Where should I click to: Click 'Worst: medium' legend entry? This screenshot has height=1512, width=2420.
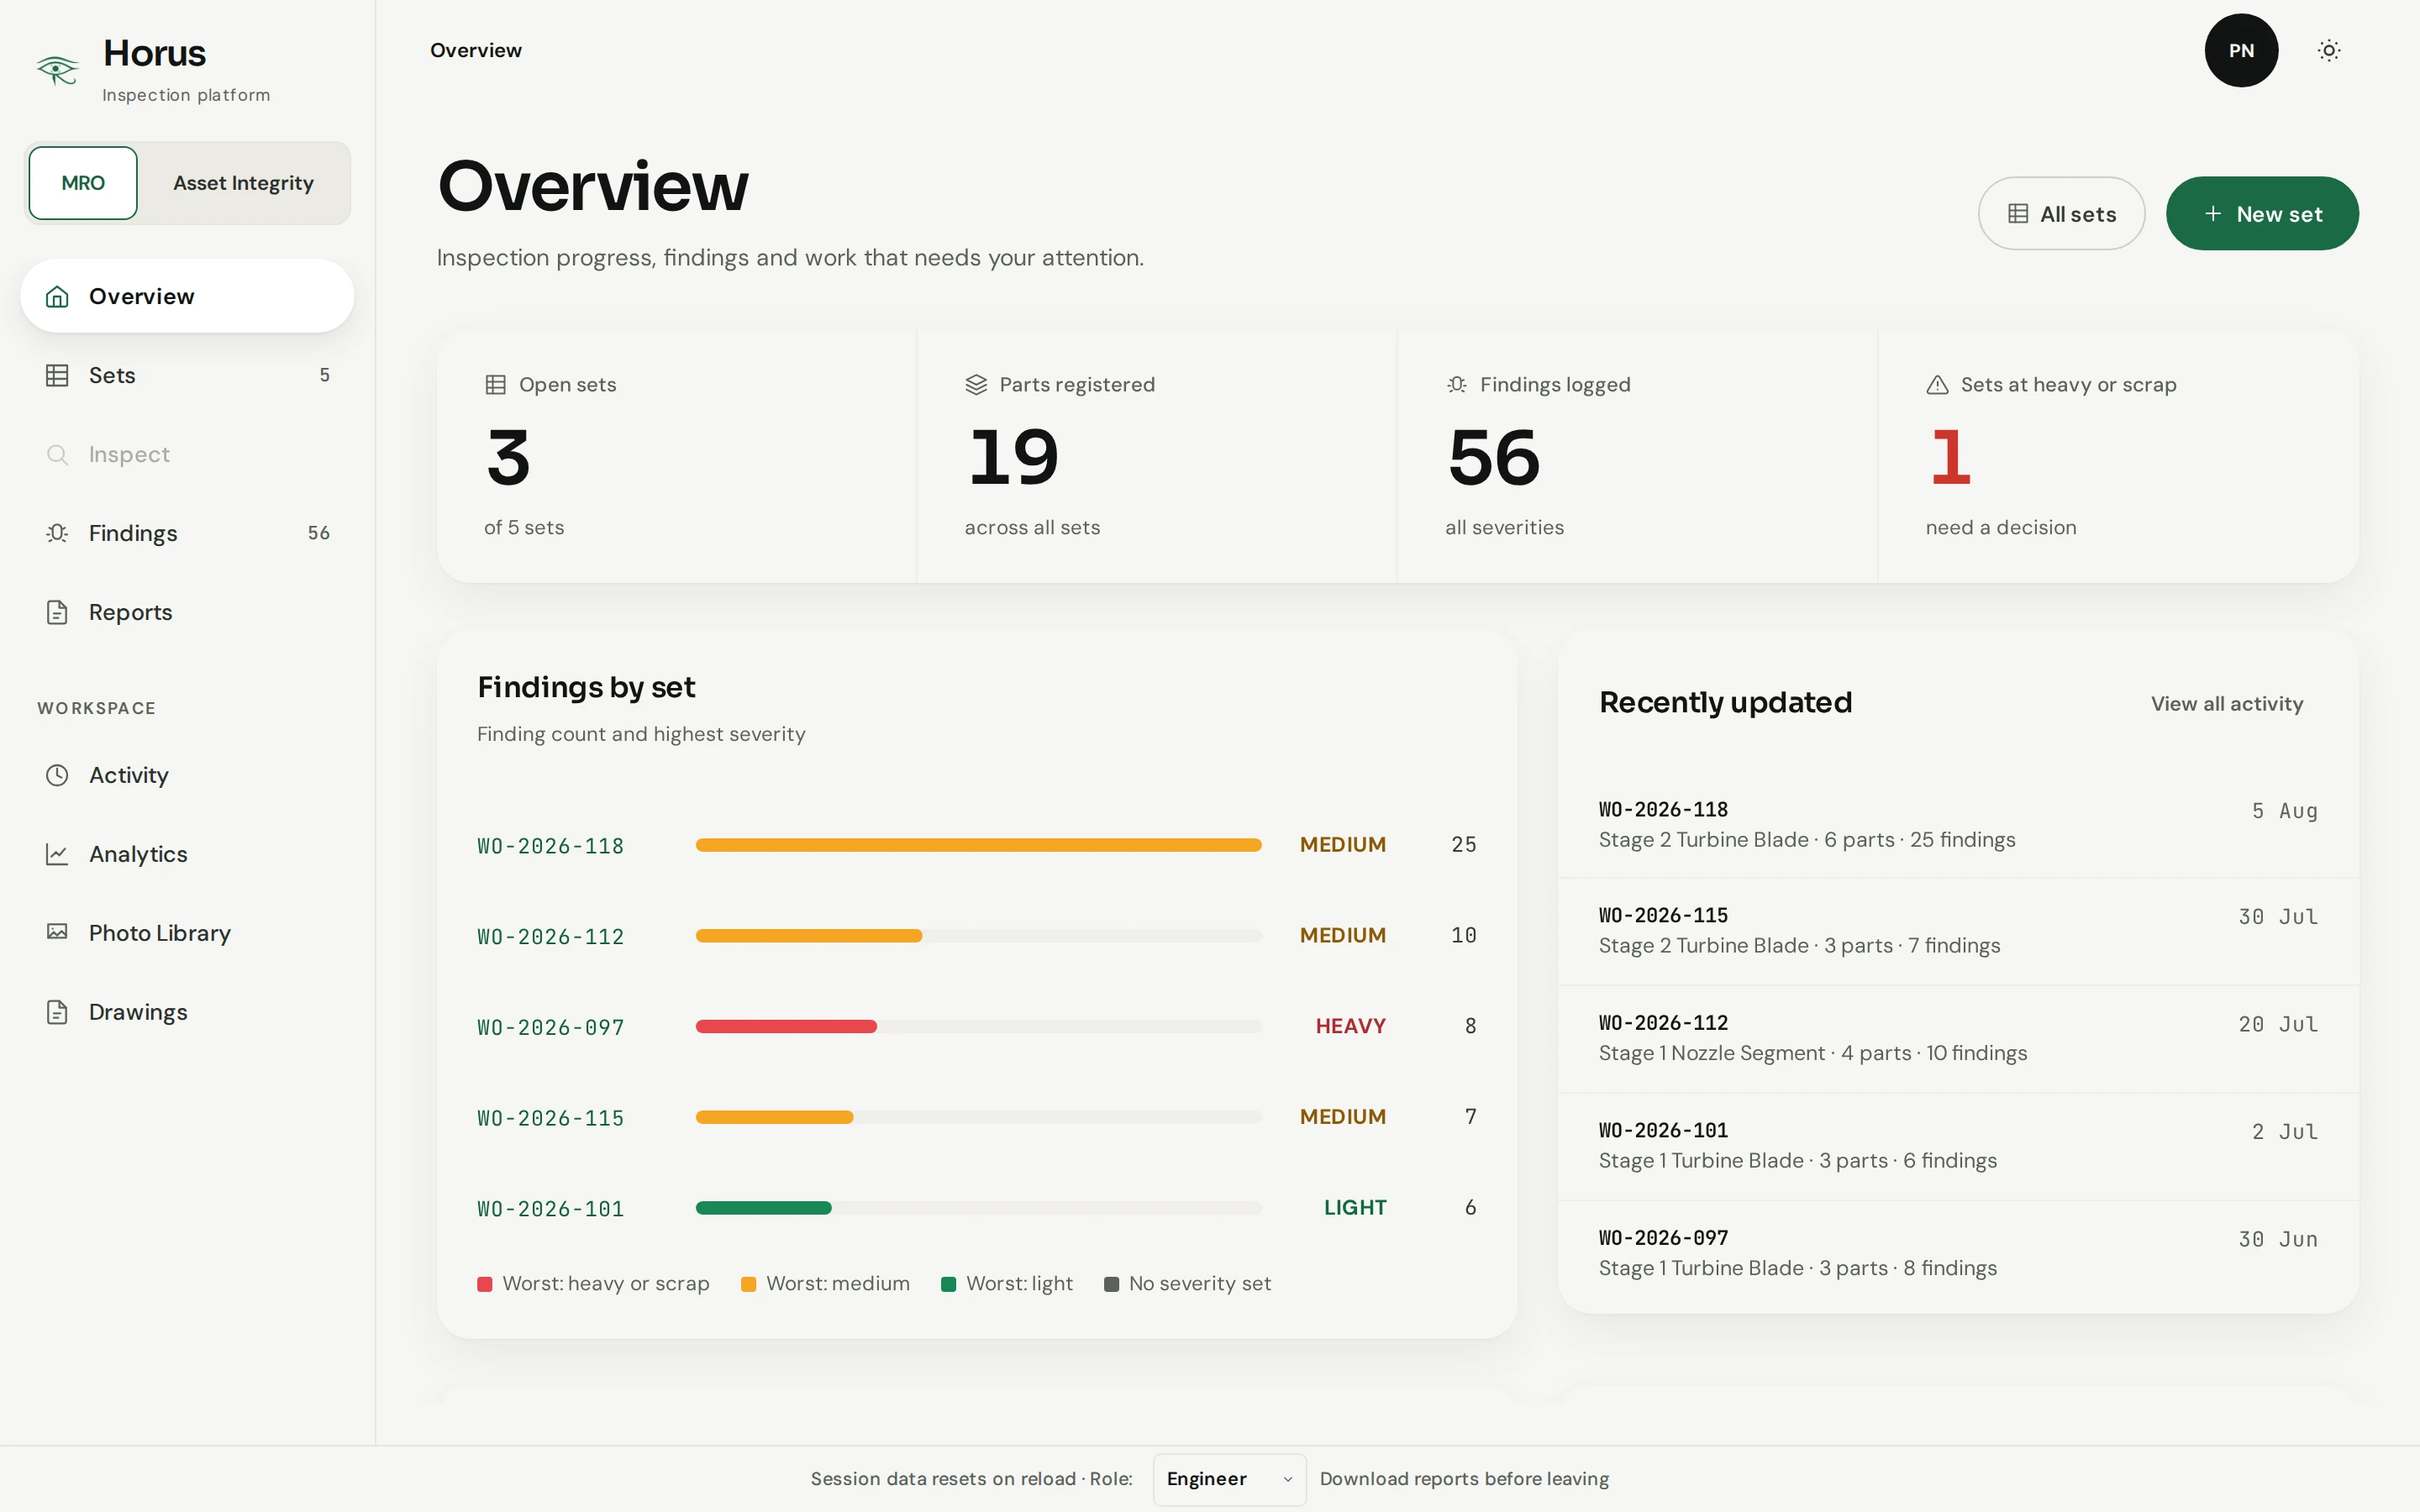[x=825, y=1284]
